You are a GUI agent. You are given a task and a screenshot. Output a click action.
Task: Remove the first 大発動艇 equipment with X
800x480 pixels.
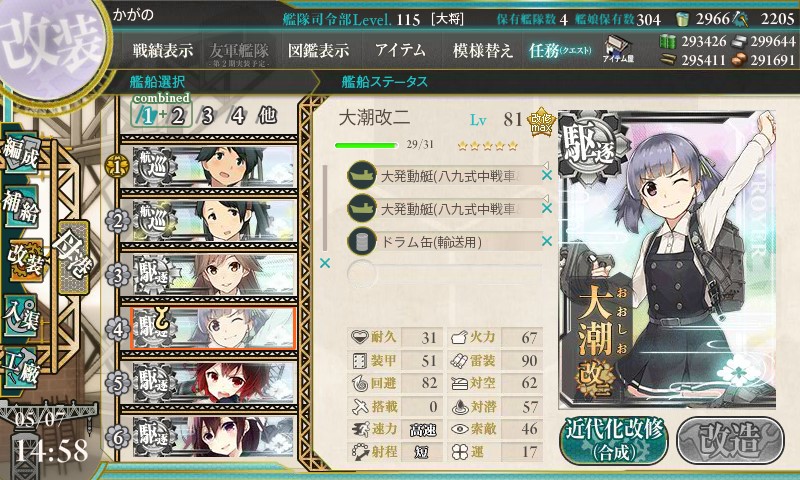(x=547, y=175)
